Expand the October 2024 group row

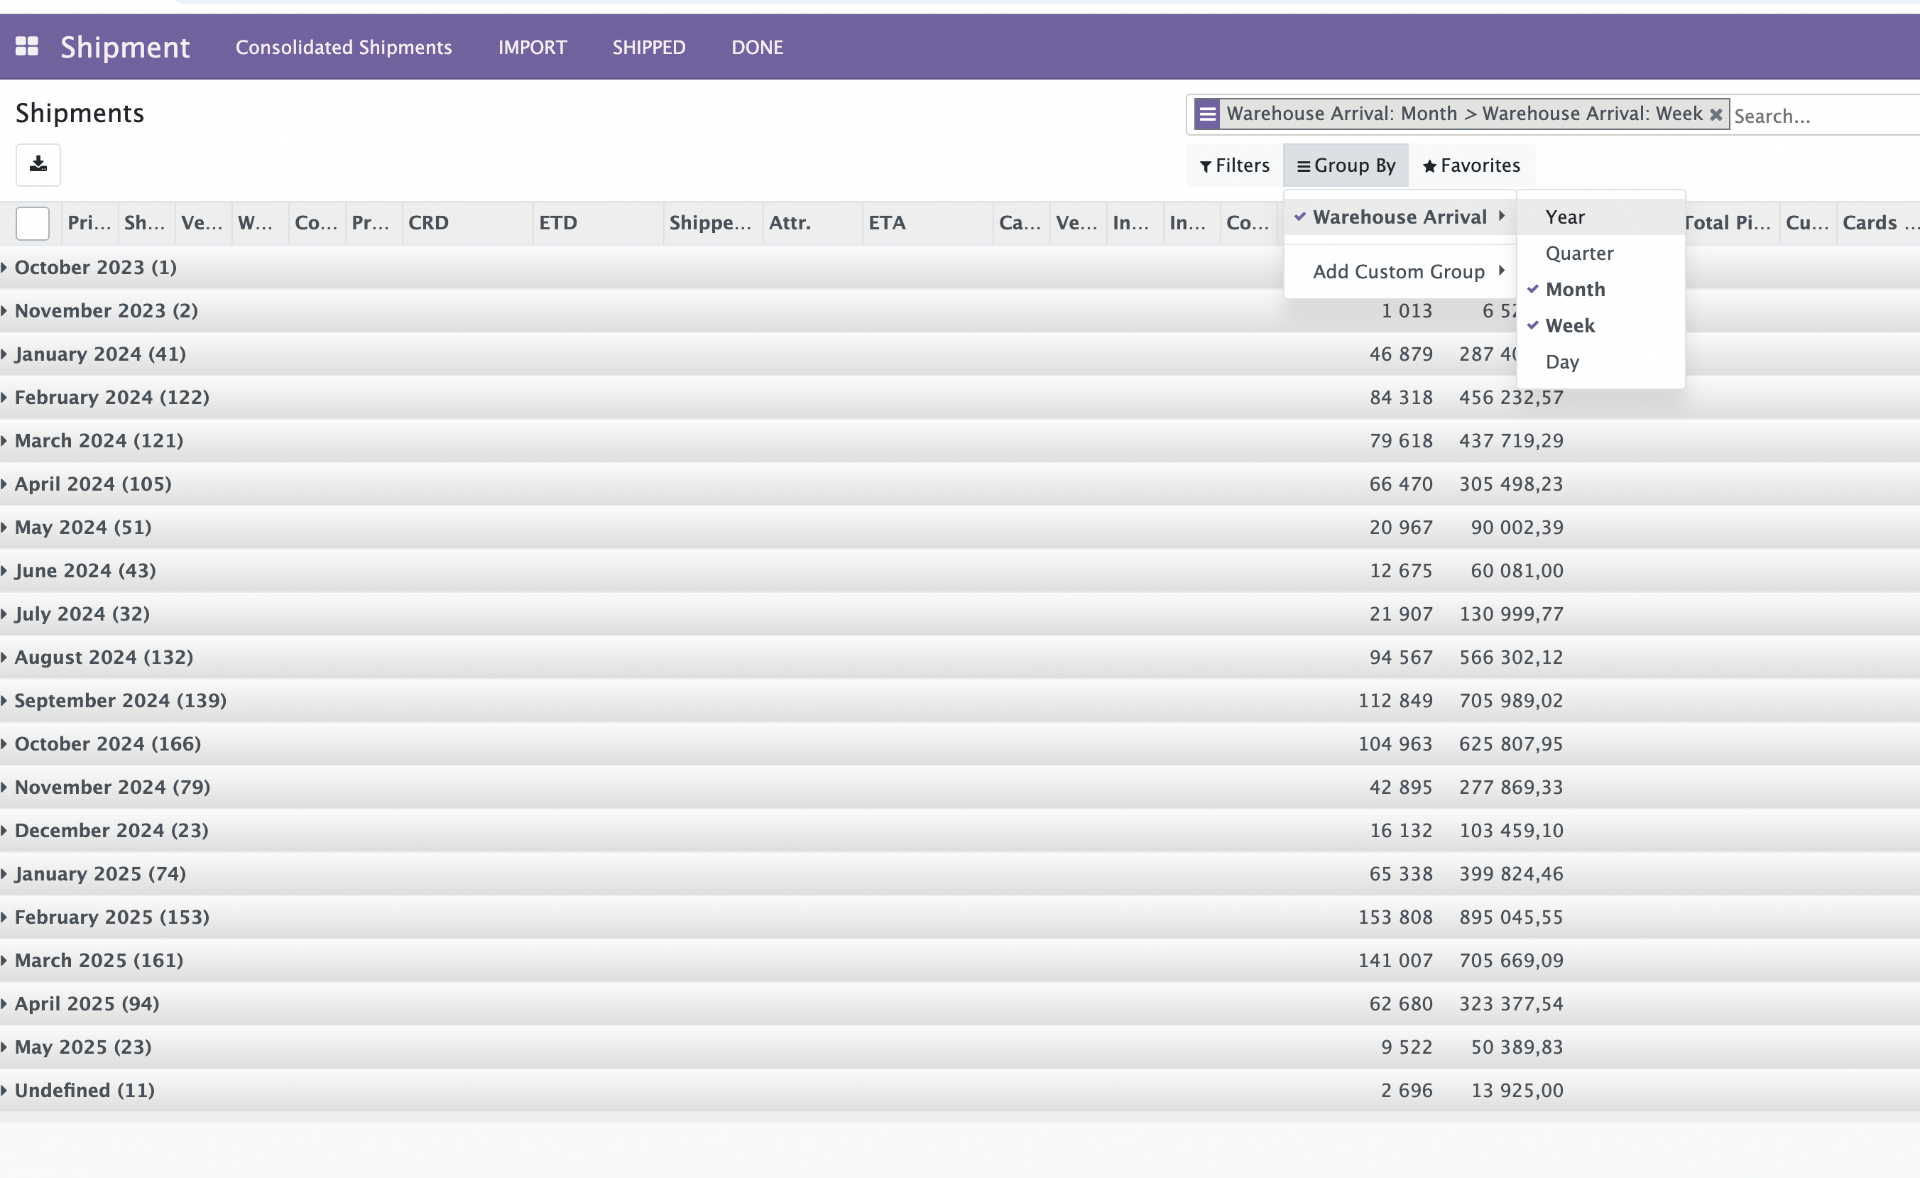[x=107, y=744]
